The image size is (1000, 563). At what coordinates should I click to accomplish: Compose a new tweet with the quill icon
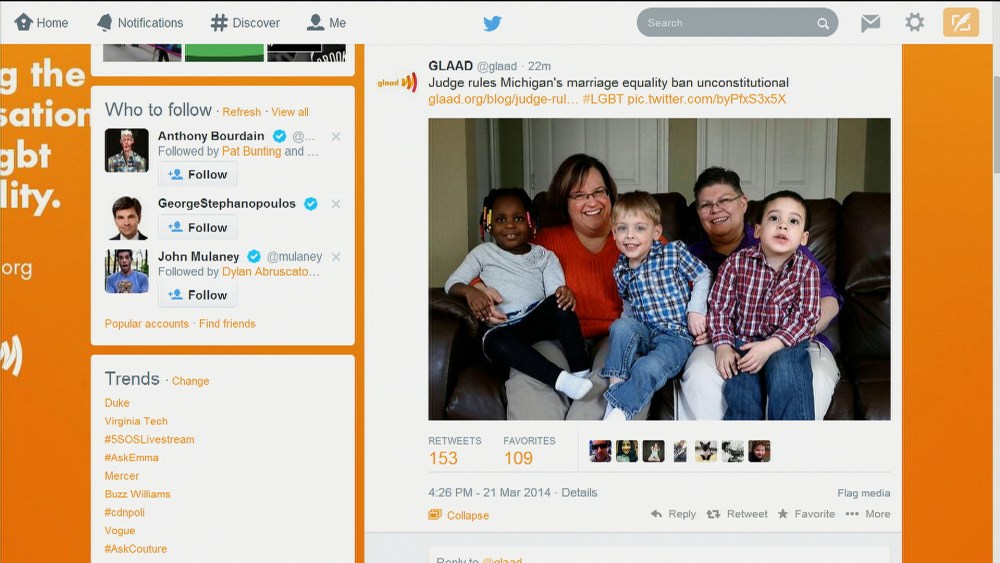click(960, 23)
